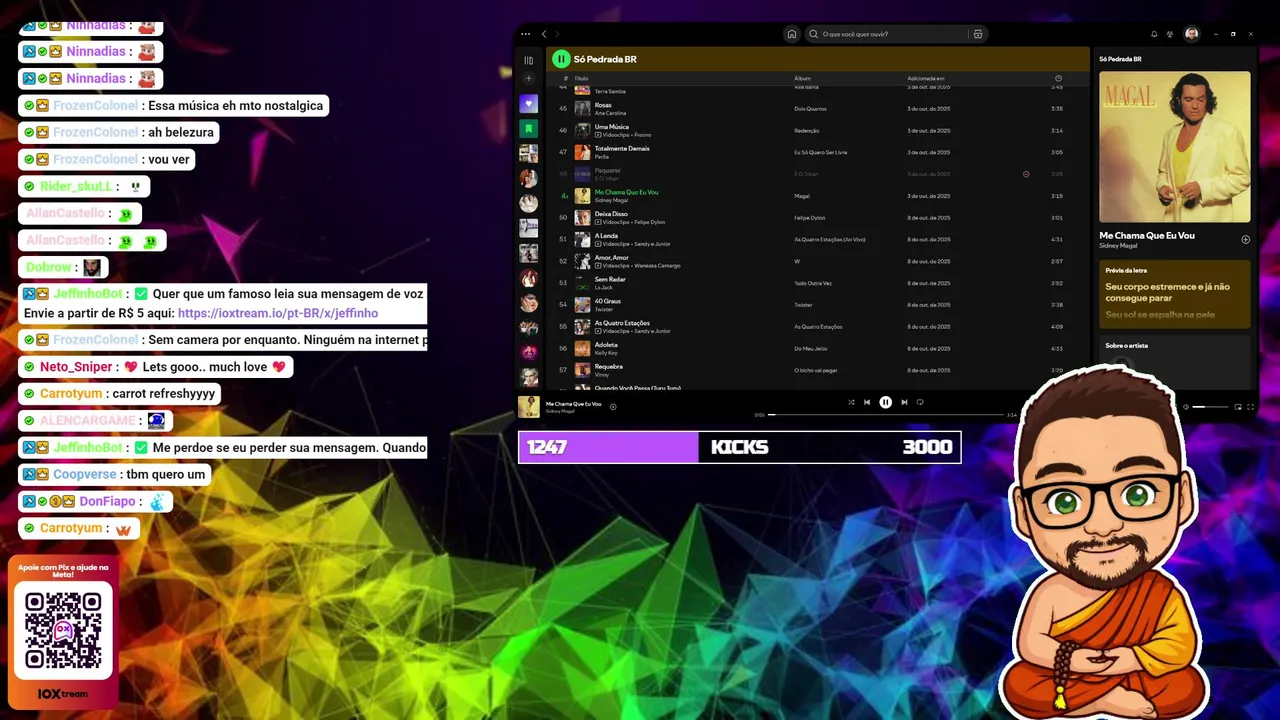Screen dimensions: 1280x720
Task: Click the 'Só Pedrada BR' right panel heading
Action: click(x=1118, y=59)
